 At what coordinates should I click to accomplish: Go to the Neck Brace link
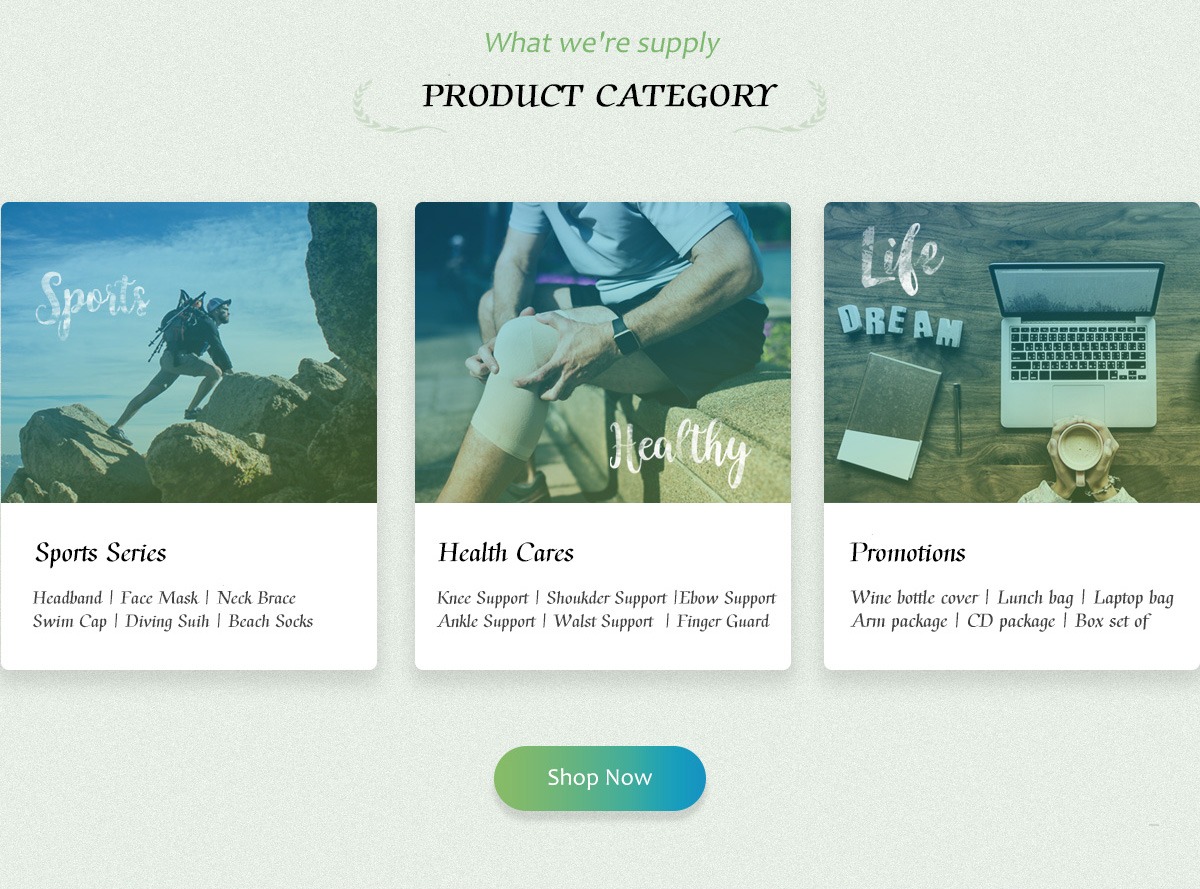click(256, 598)
